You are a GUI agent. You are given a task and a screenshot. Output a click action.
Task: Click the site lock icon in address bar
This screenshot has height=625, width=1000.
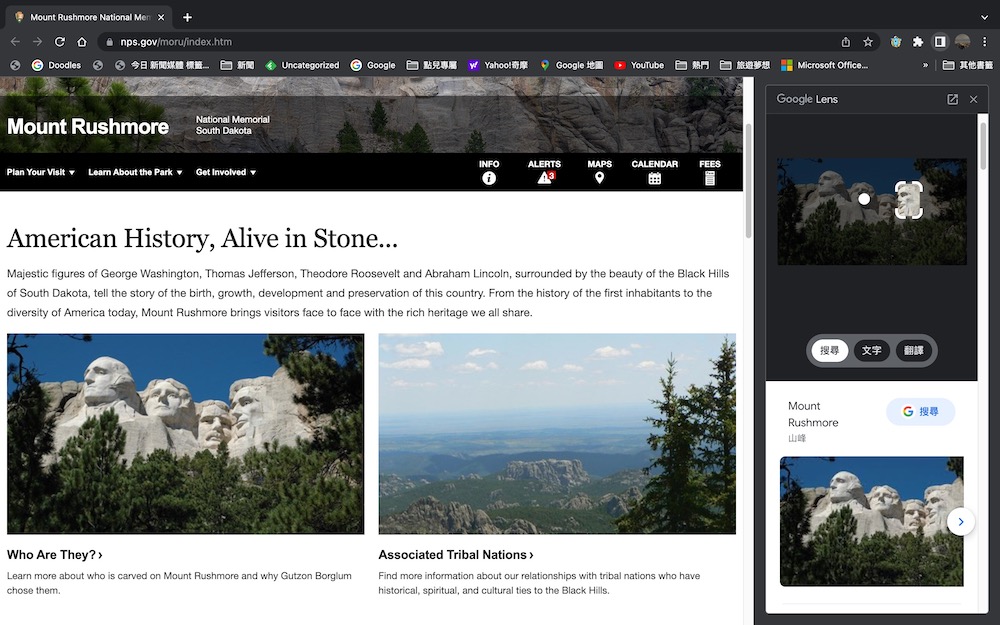coord(109,41)
